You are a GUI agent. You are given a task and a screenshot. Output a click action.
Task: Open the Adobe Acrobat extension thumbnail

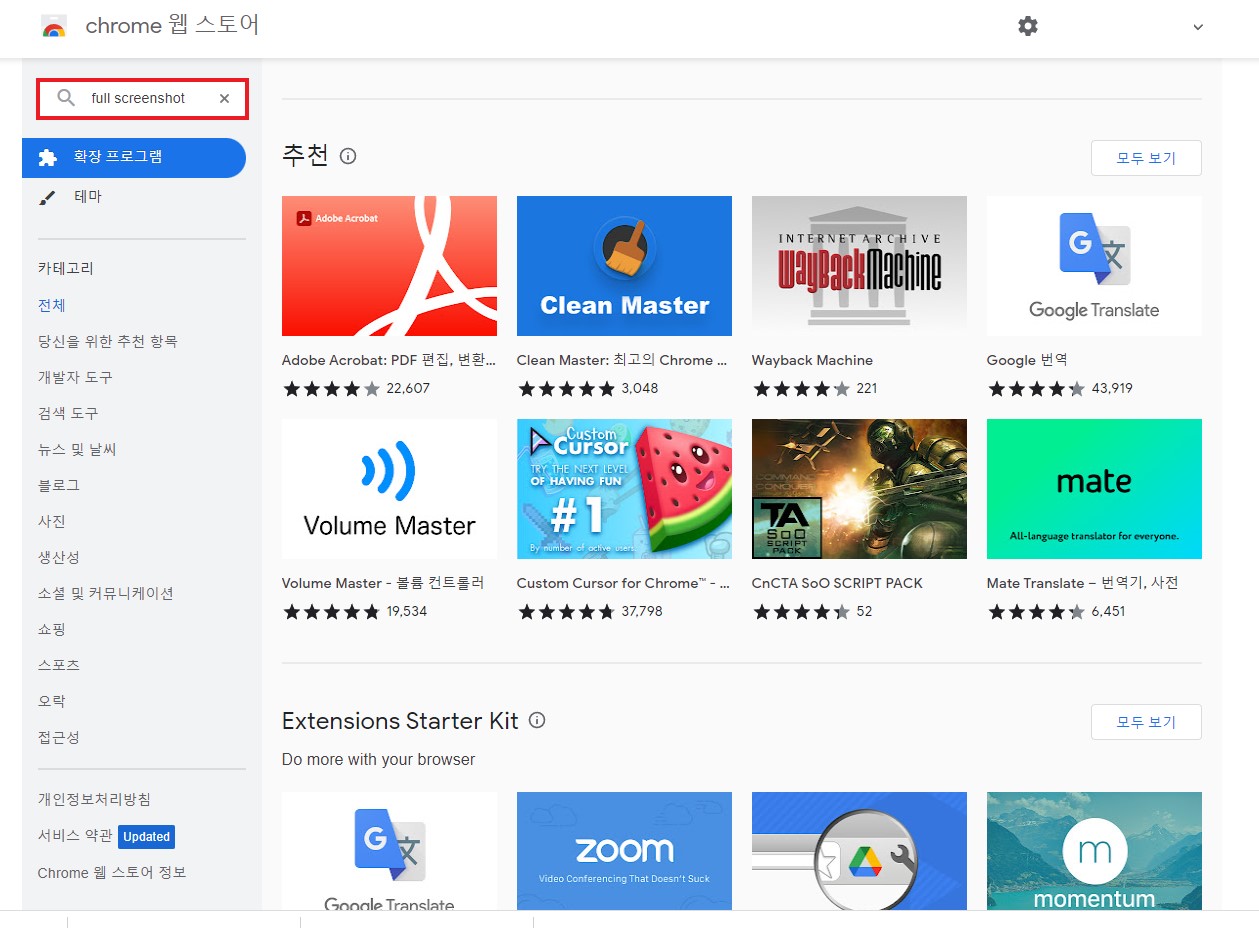389,266
